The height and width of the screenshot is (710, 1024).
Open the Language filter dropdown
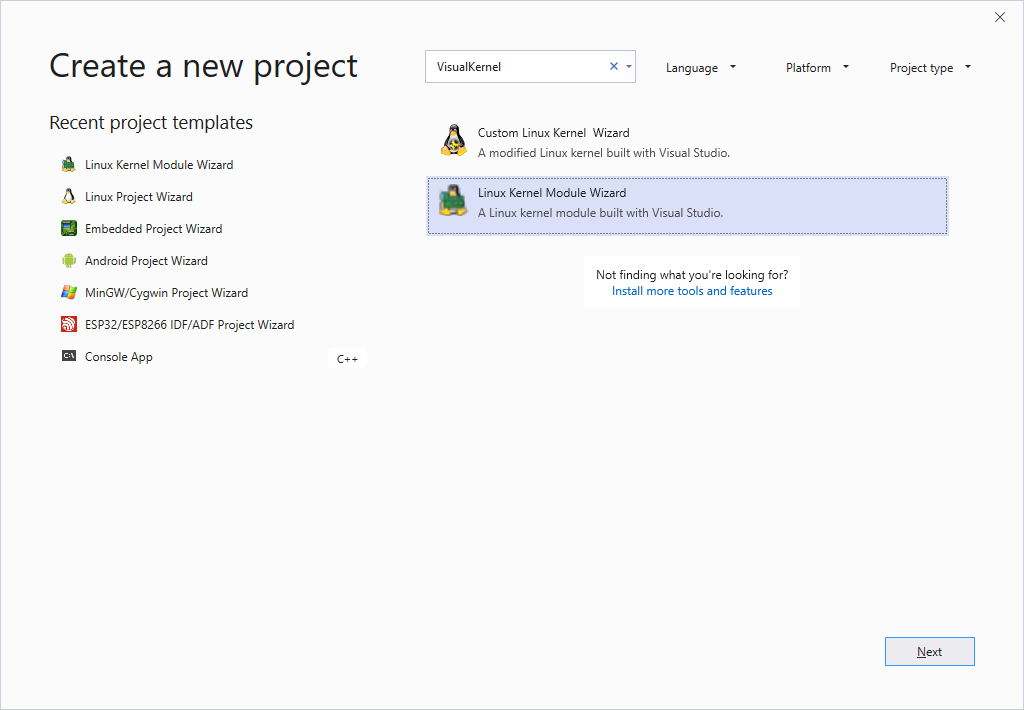click(701, 67)
